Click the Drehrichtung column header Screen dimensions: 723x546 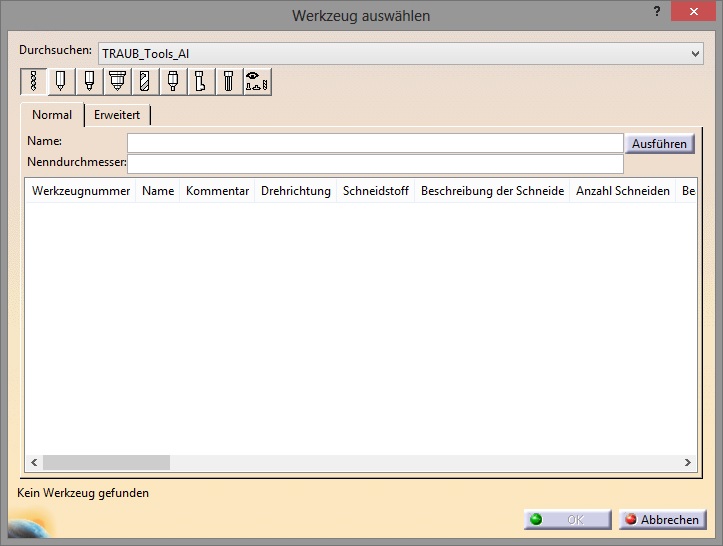point(296,191)
